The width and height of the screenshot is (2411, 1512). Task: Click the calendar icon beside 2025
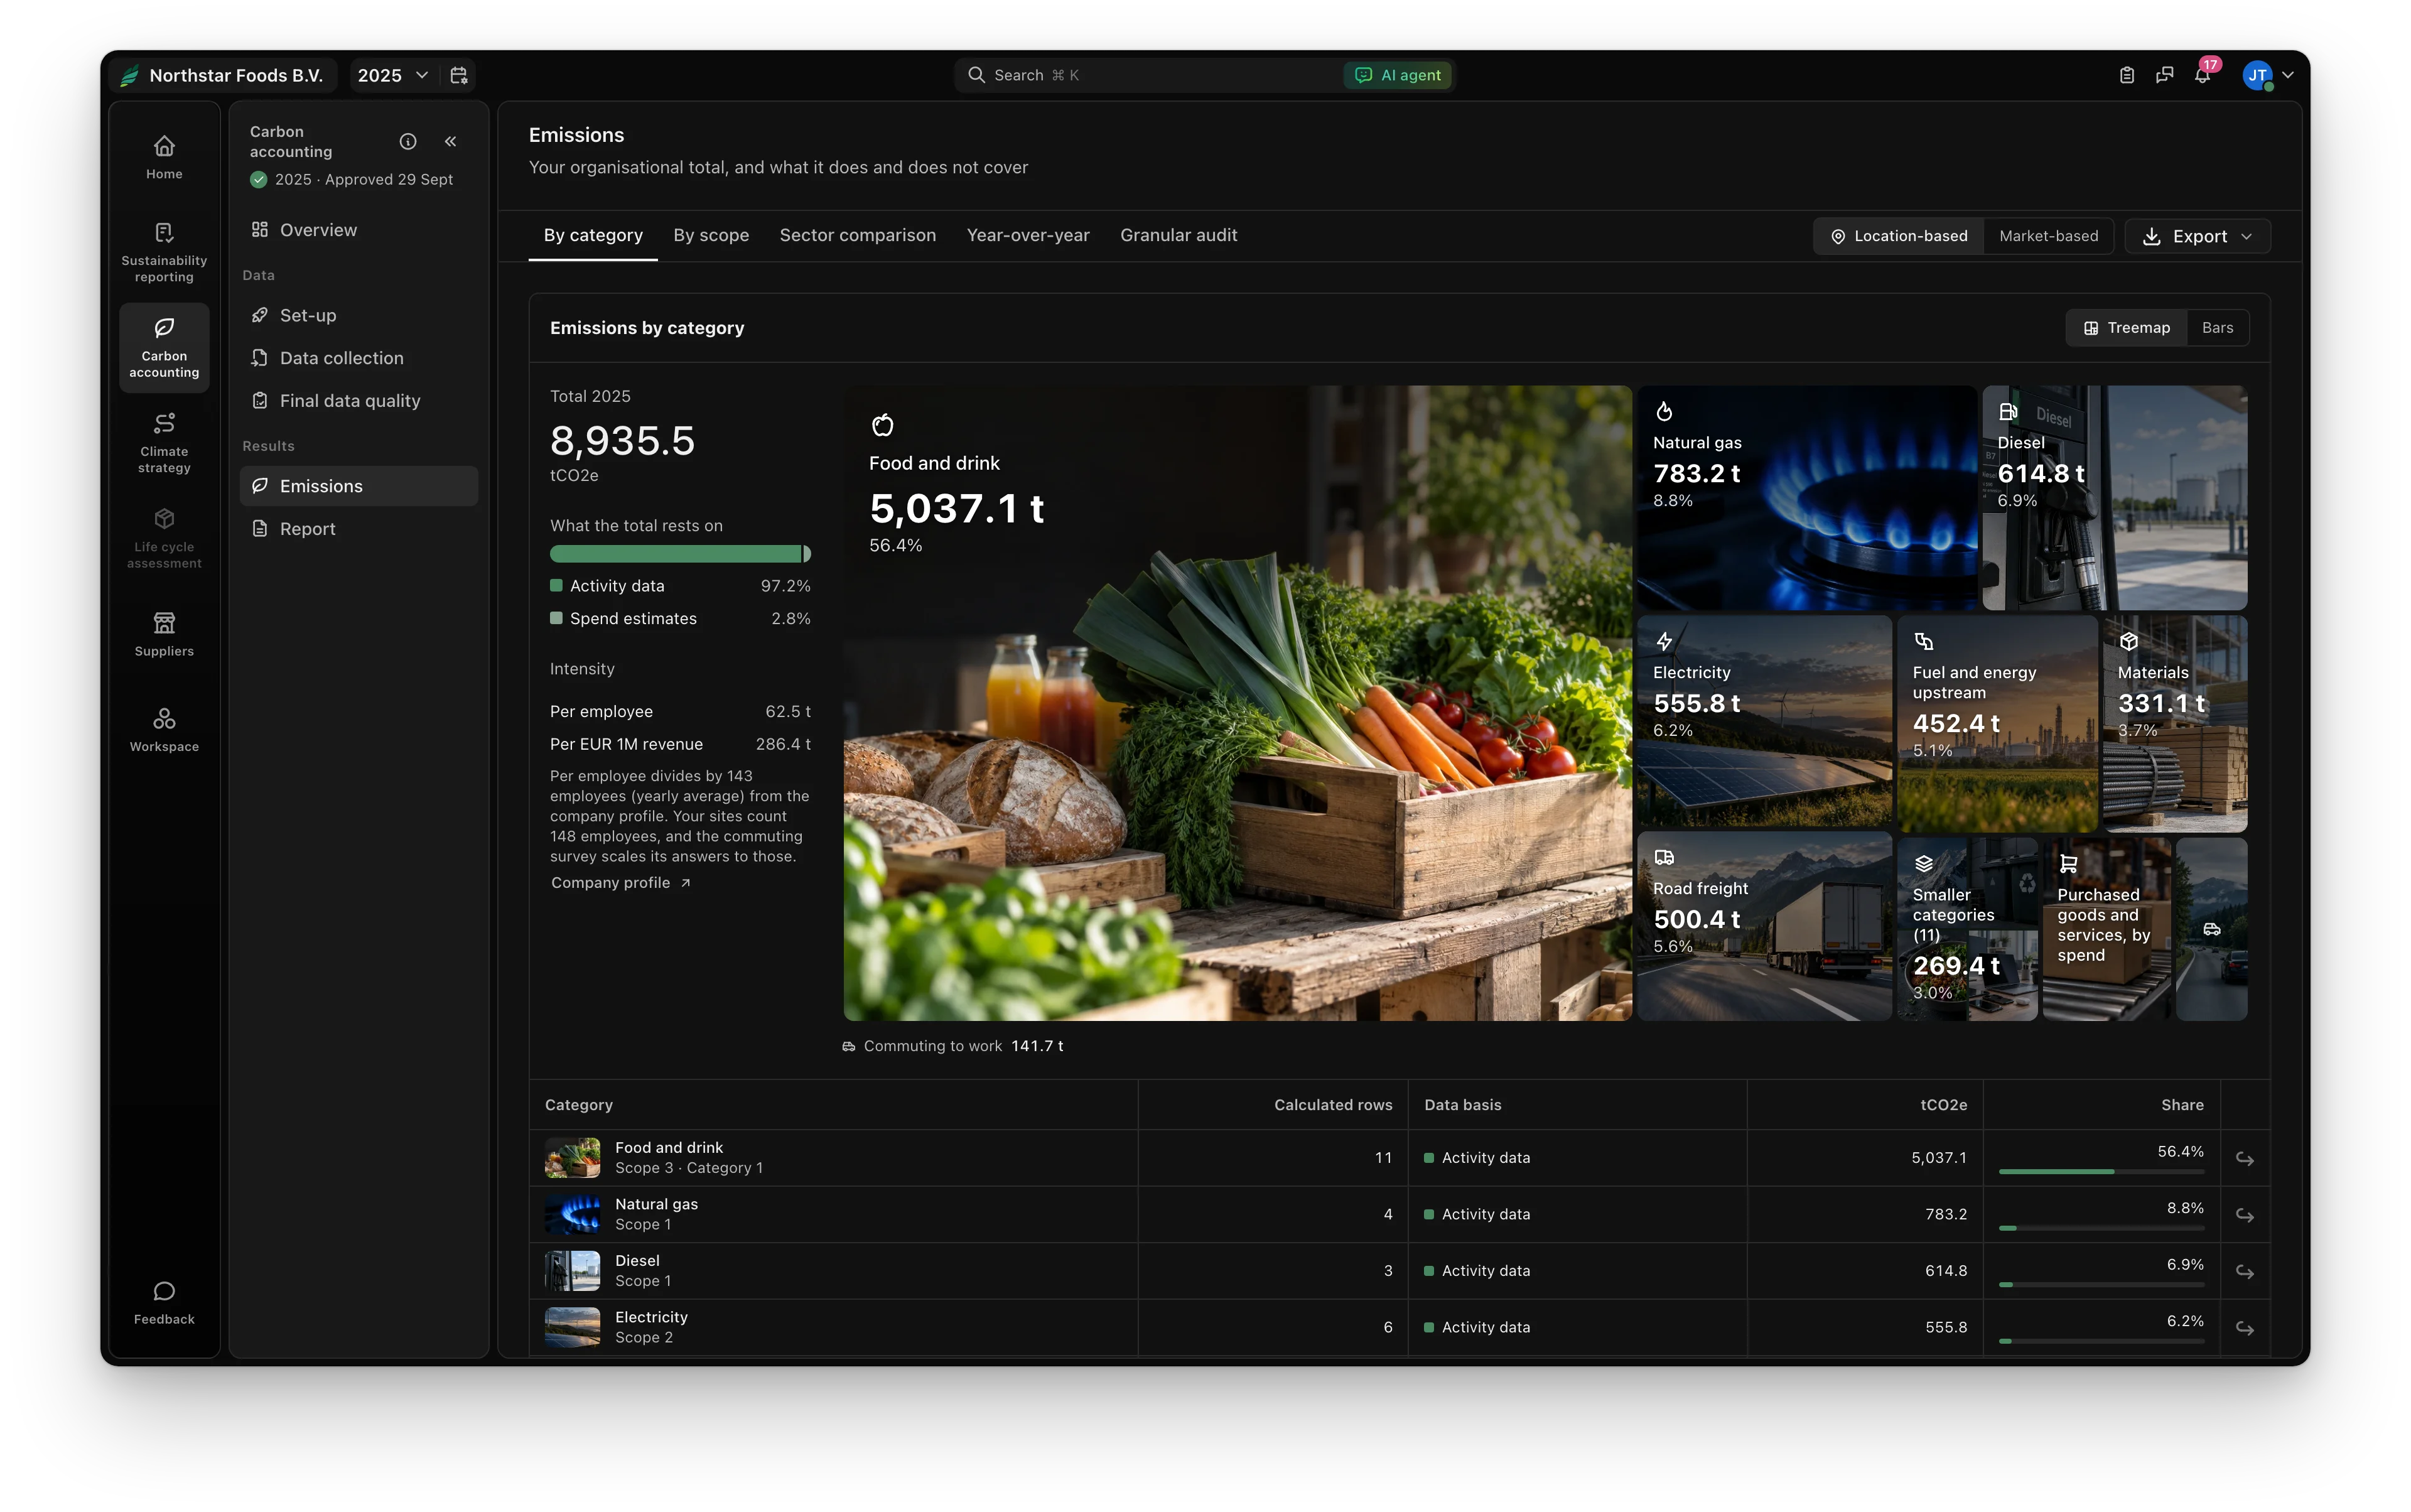459,75
